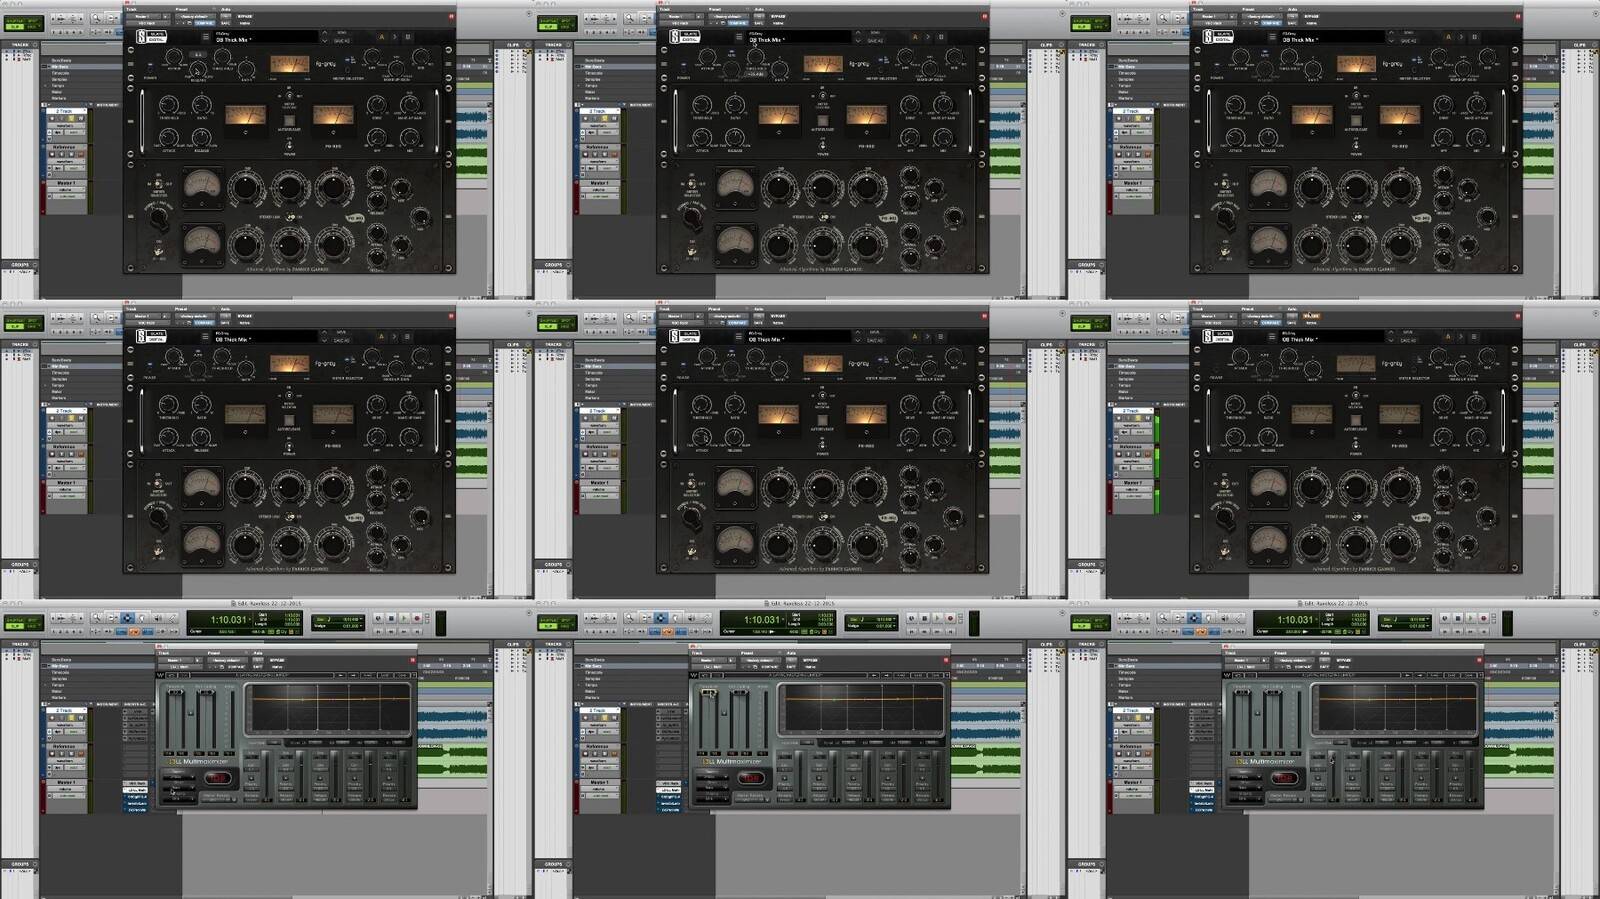1600x899 pixels.
Task: Click Slip edit mode button in bottom-left frame
Action: click(15, 626)
